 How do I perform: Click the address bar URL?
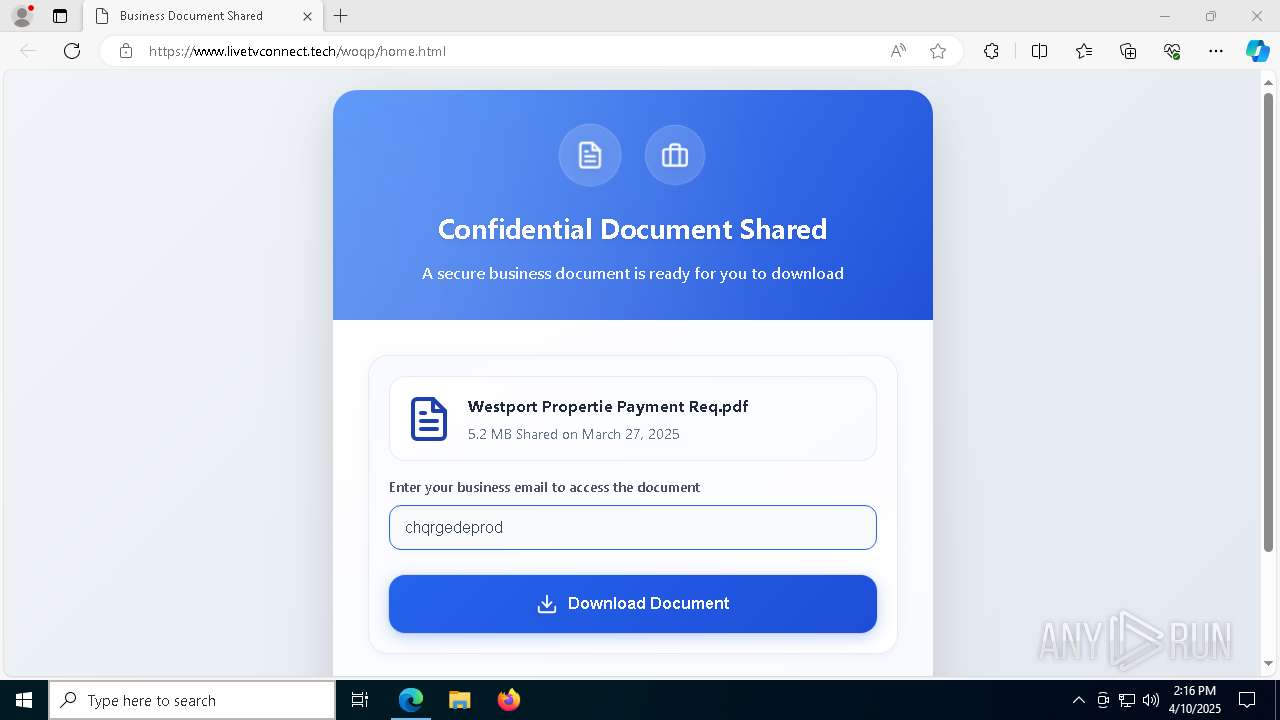pos(297,51)
